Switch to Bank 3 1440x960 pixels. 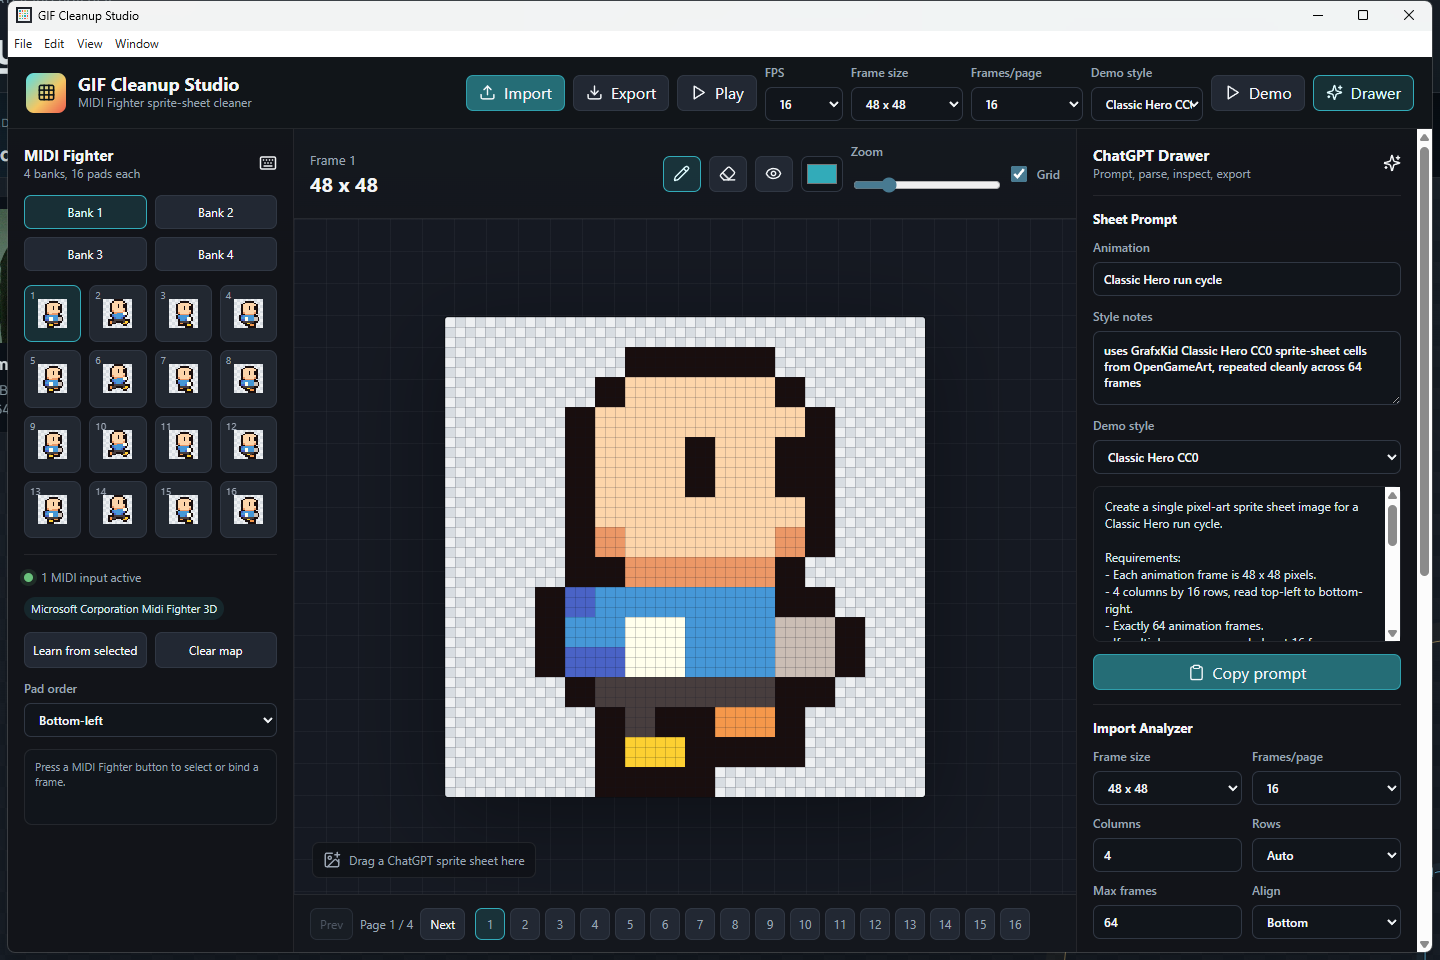[85, 254]
